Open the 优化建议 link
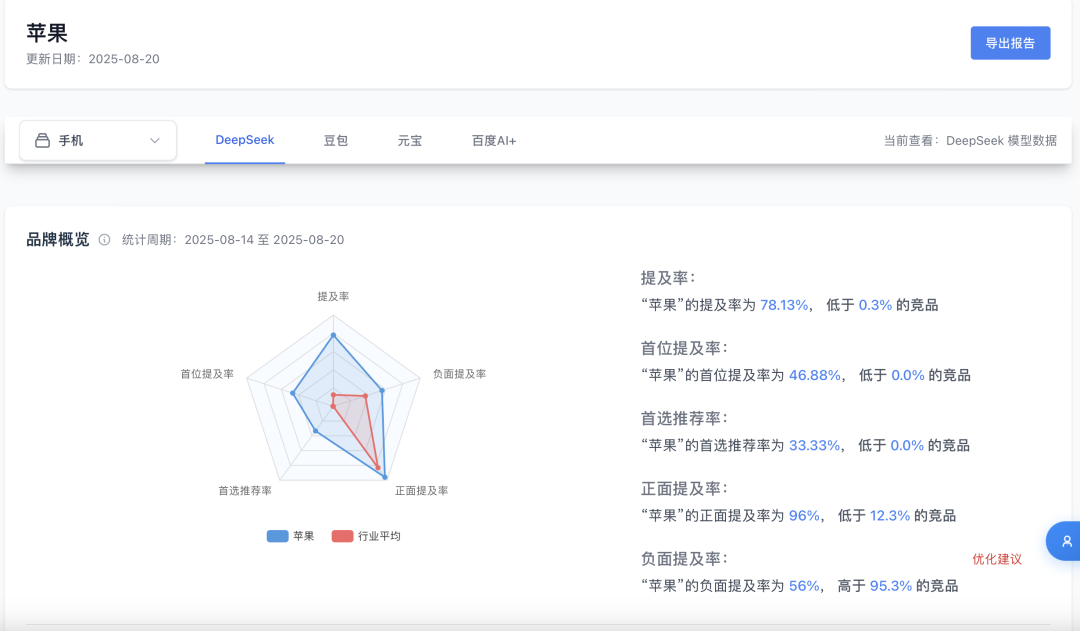The width and height of the screenshot is (1080, 631). coord(997,559)
